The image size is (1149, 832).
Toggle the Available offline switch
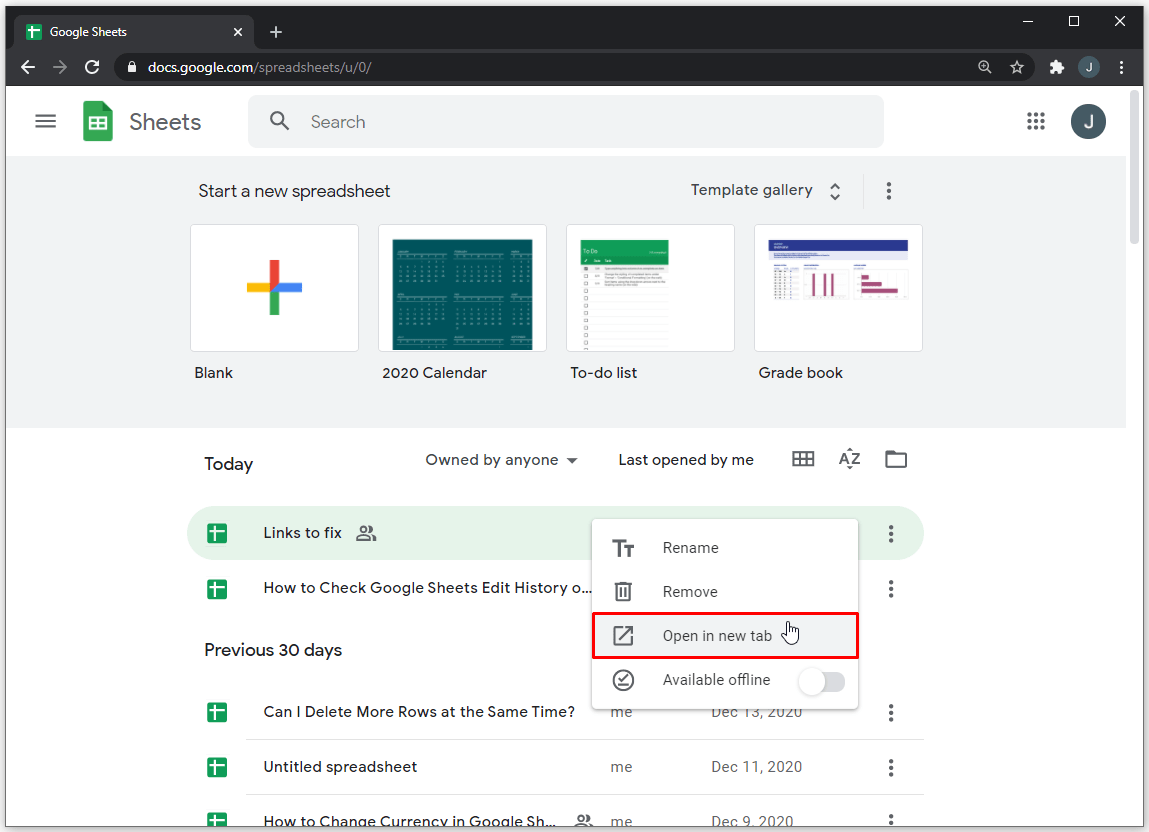click(822, 681)
